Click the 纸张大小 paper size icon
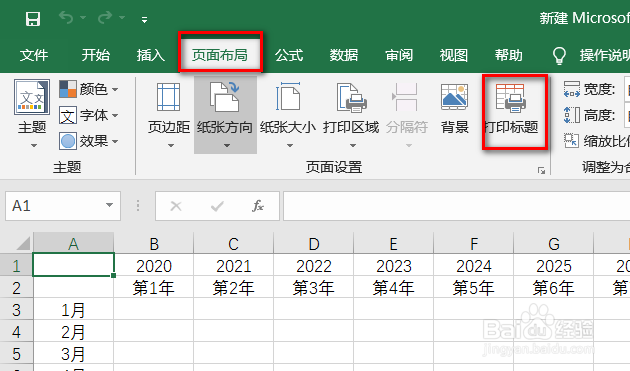 [288, 96]
